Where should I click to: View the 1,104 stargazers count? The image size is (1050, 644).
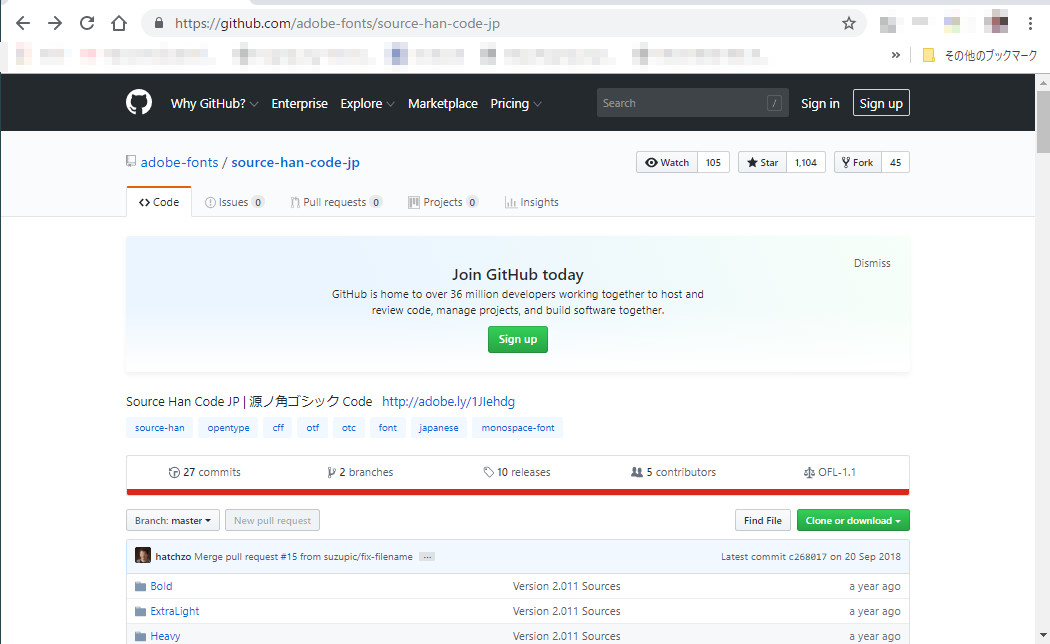pos(806,163)
